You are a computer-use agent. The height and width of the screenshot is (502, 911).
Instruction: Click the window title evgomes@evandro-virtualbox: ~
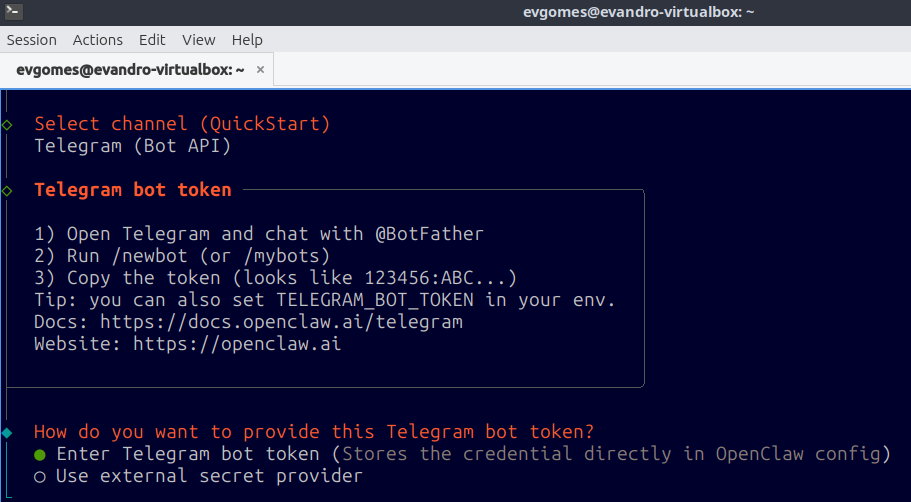point(639,12)
